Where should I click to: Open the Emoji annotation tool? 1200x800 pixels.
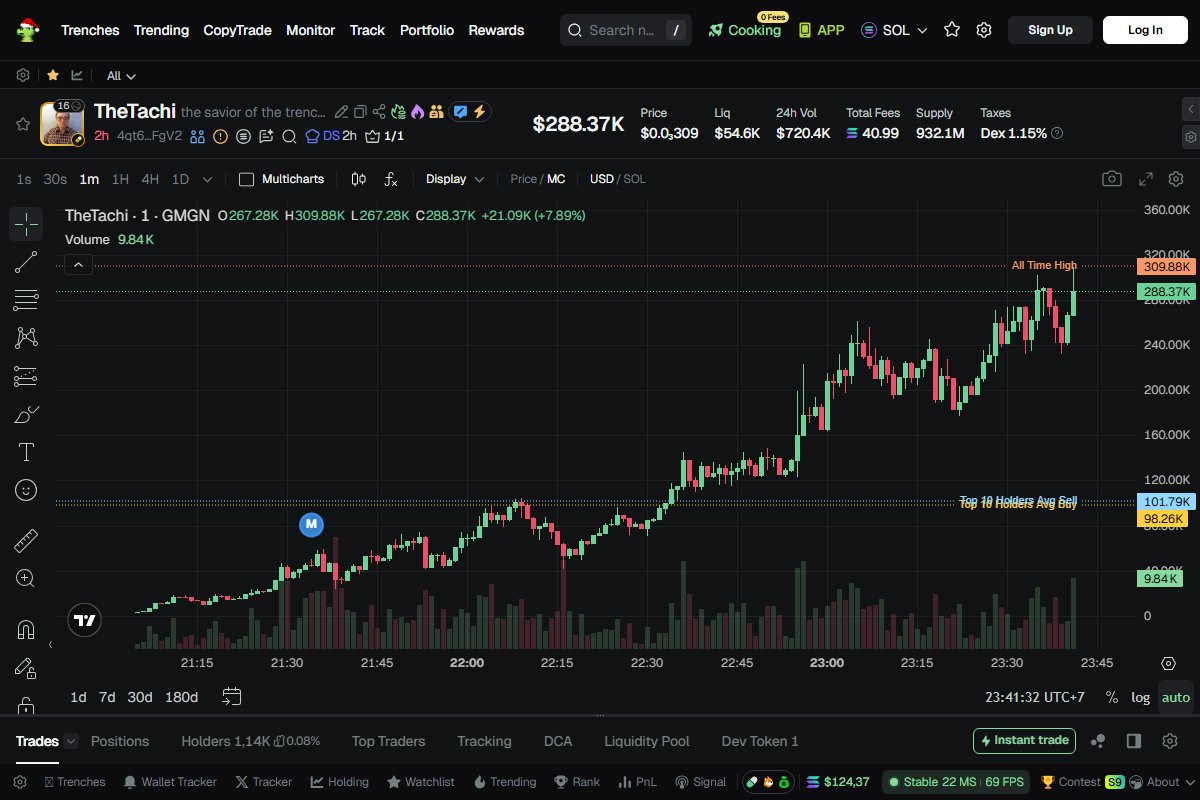pyautogui.click(x=26, y=490)
